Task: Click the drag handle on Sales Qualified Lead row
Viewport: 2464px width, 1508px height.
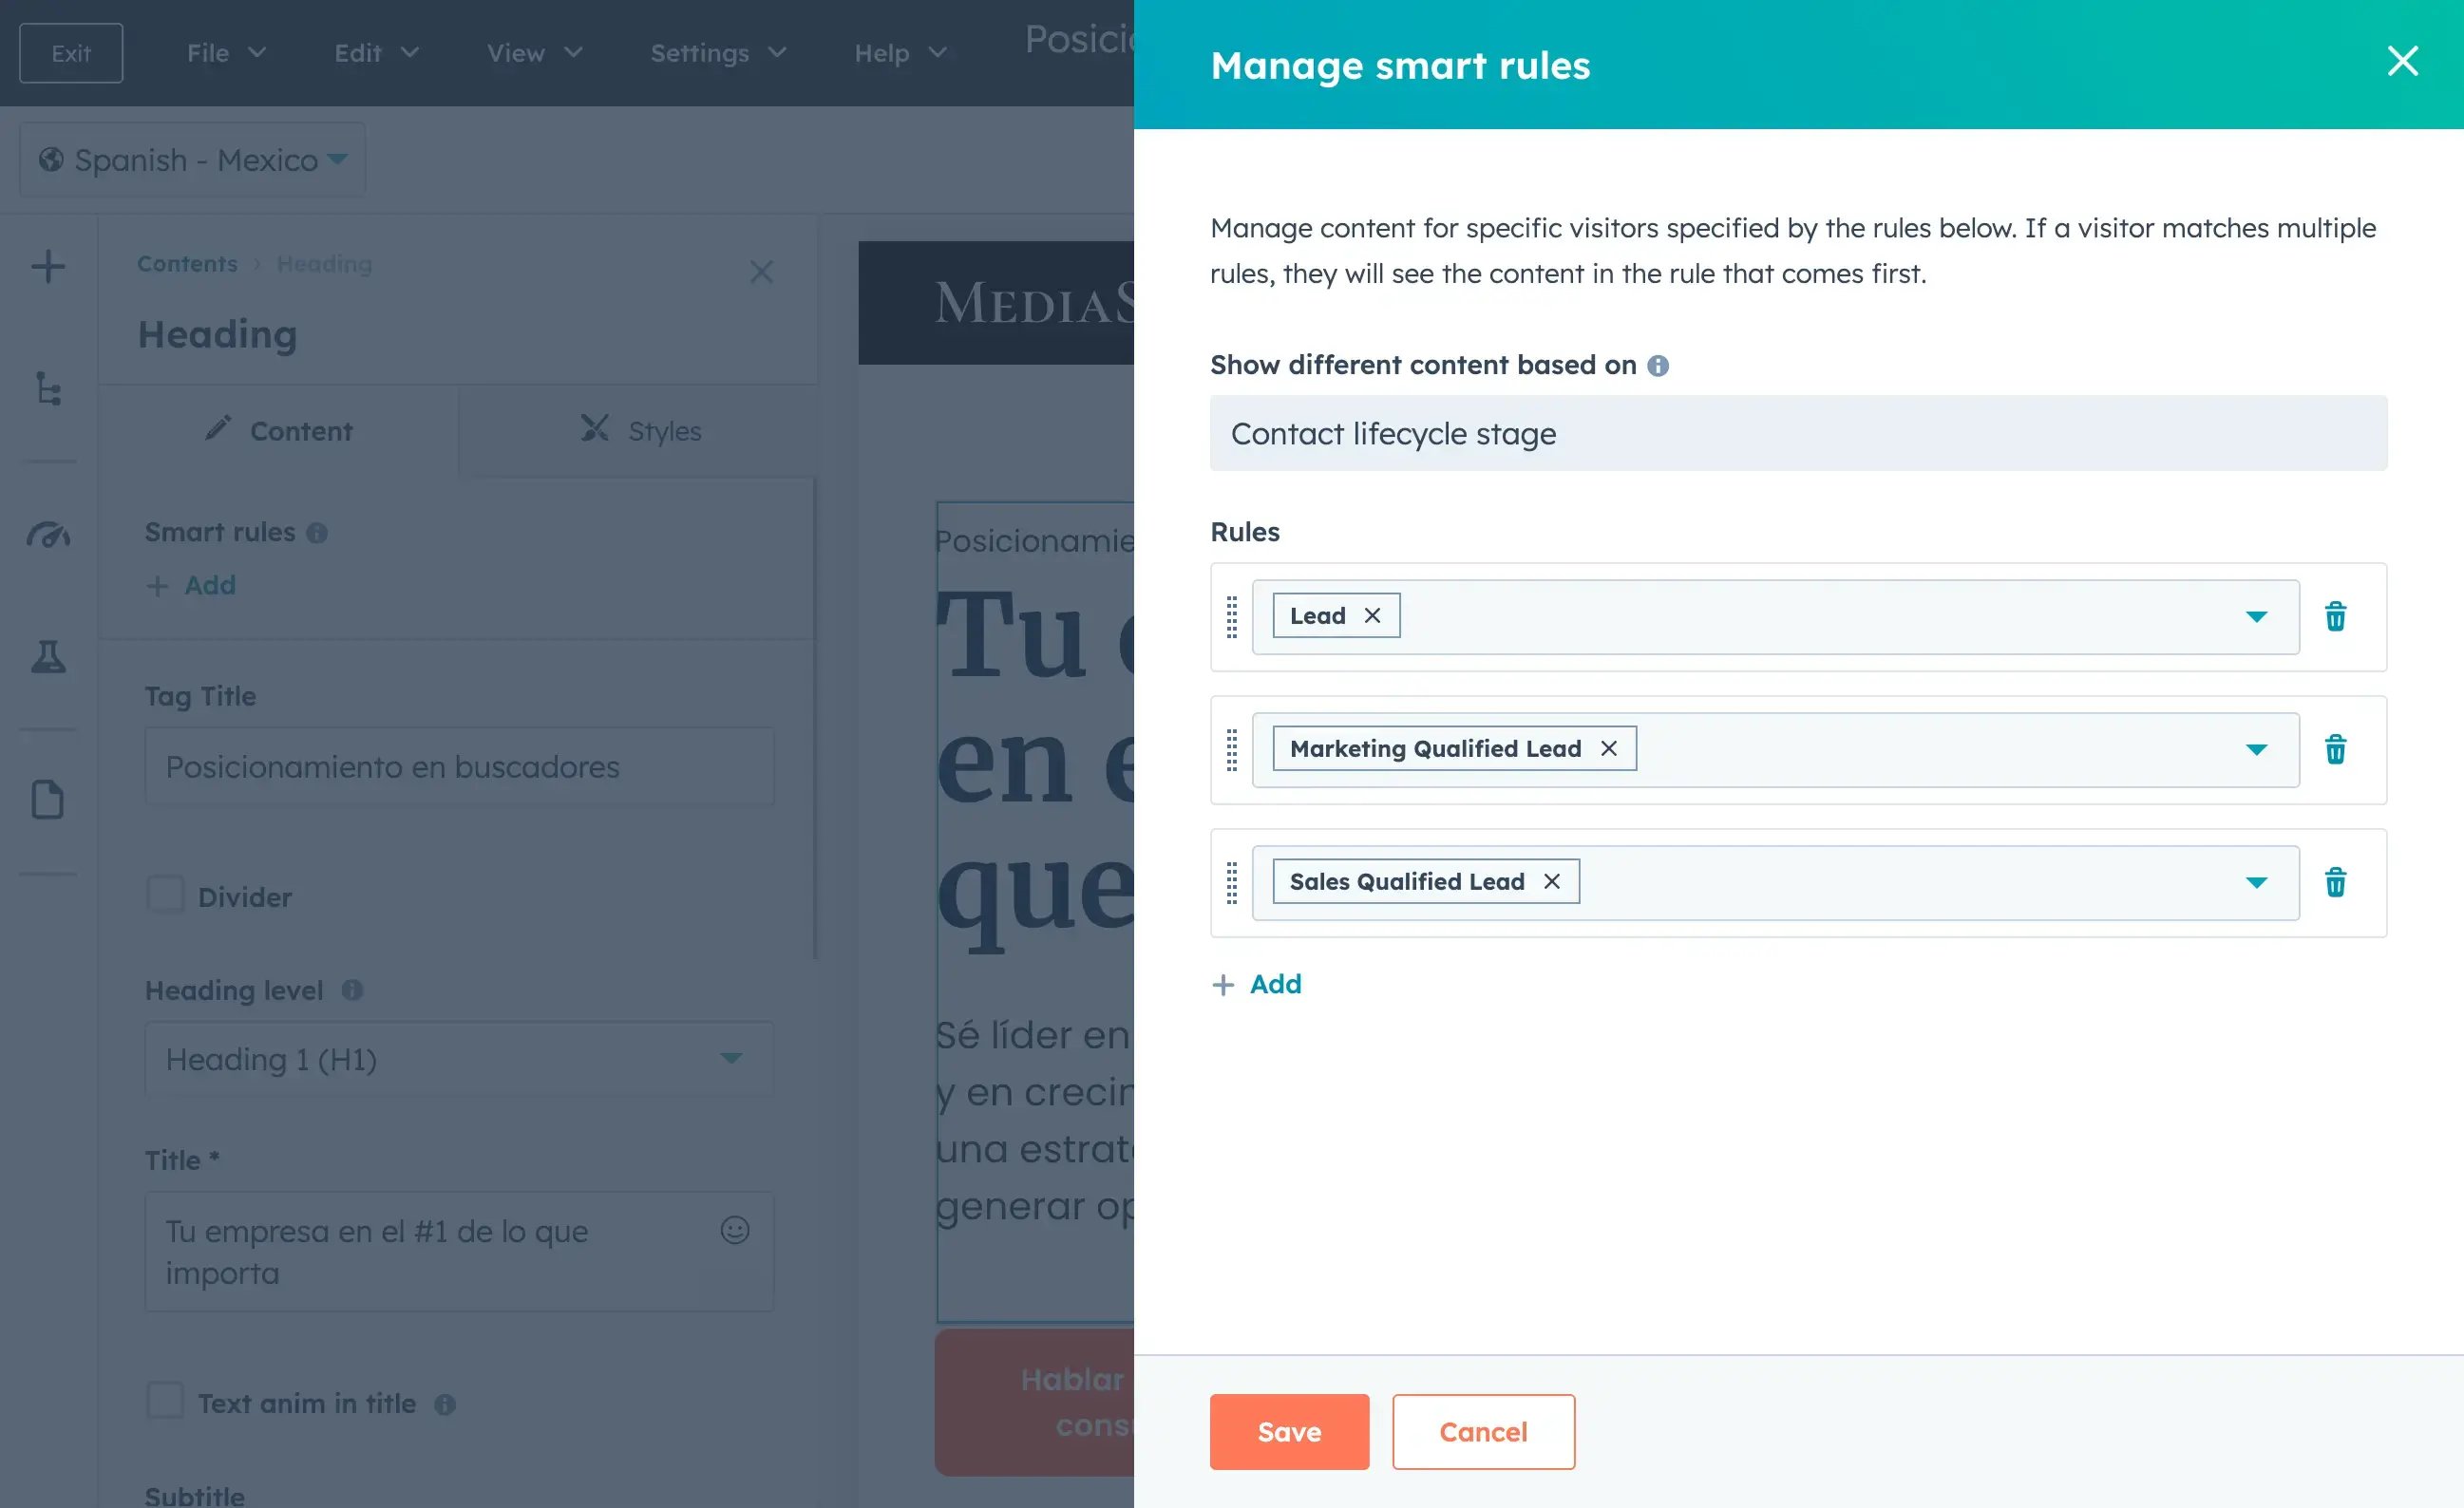Action: coord(1232,881)
